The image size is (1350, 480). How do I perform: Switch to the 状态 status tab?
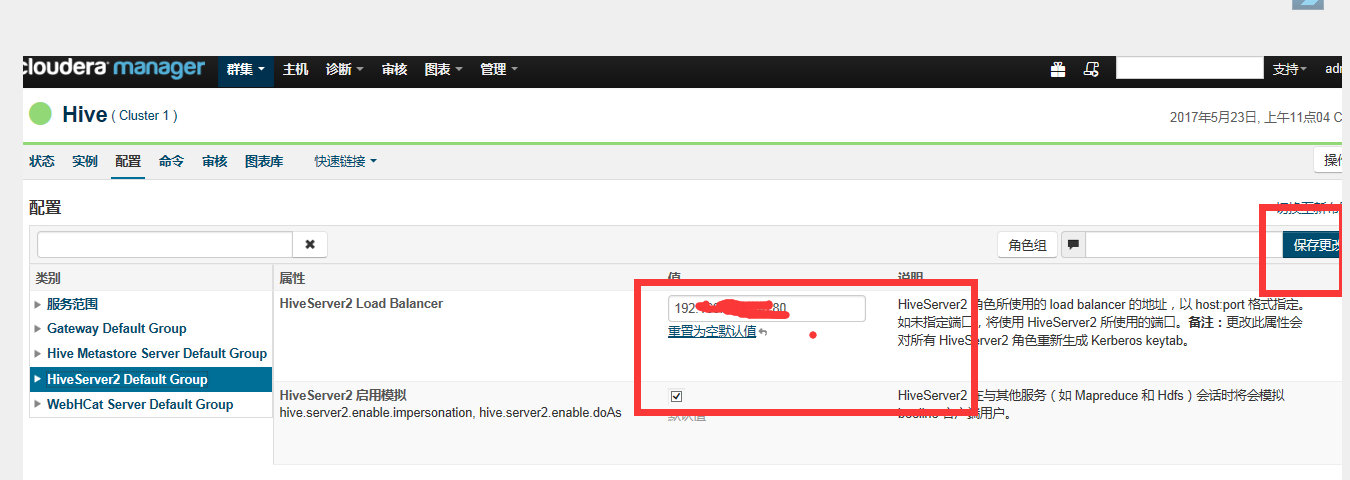42,161
